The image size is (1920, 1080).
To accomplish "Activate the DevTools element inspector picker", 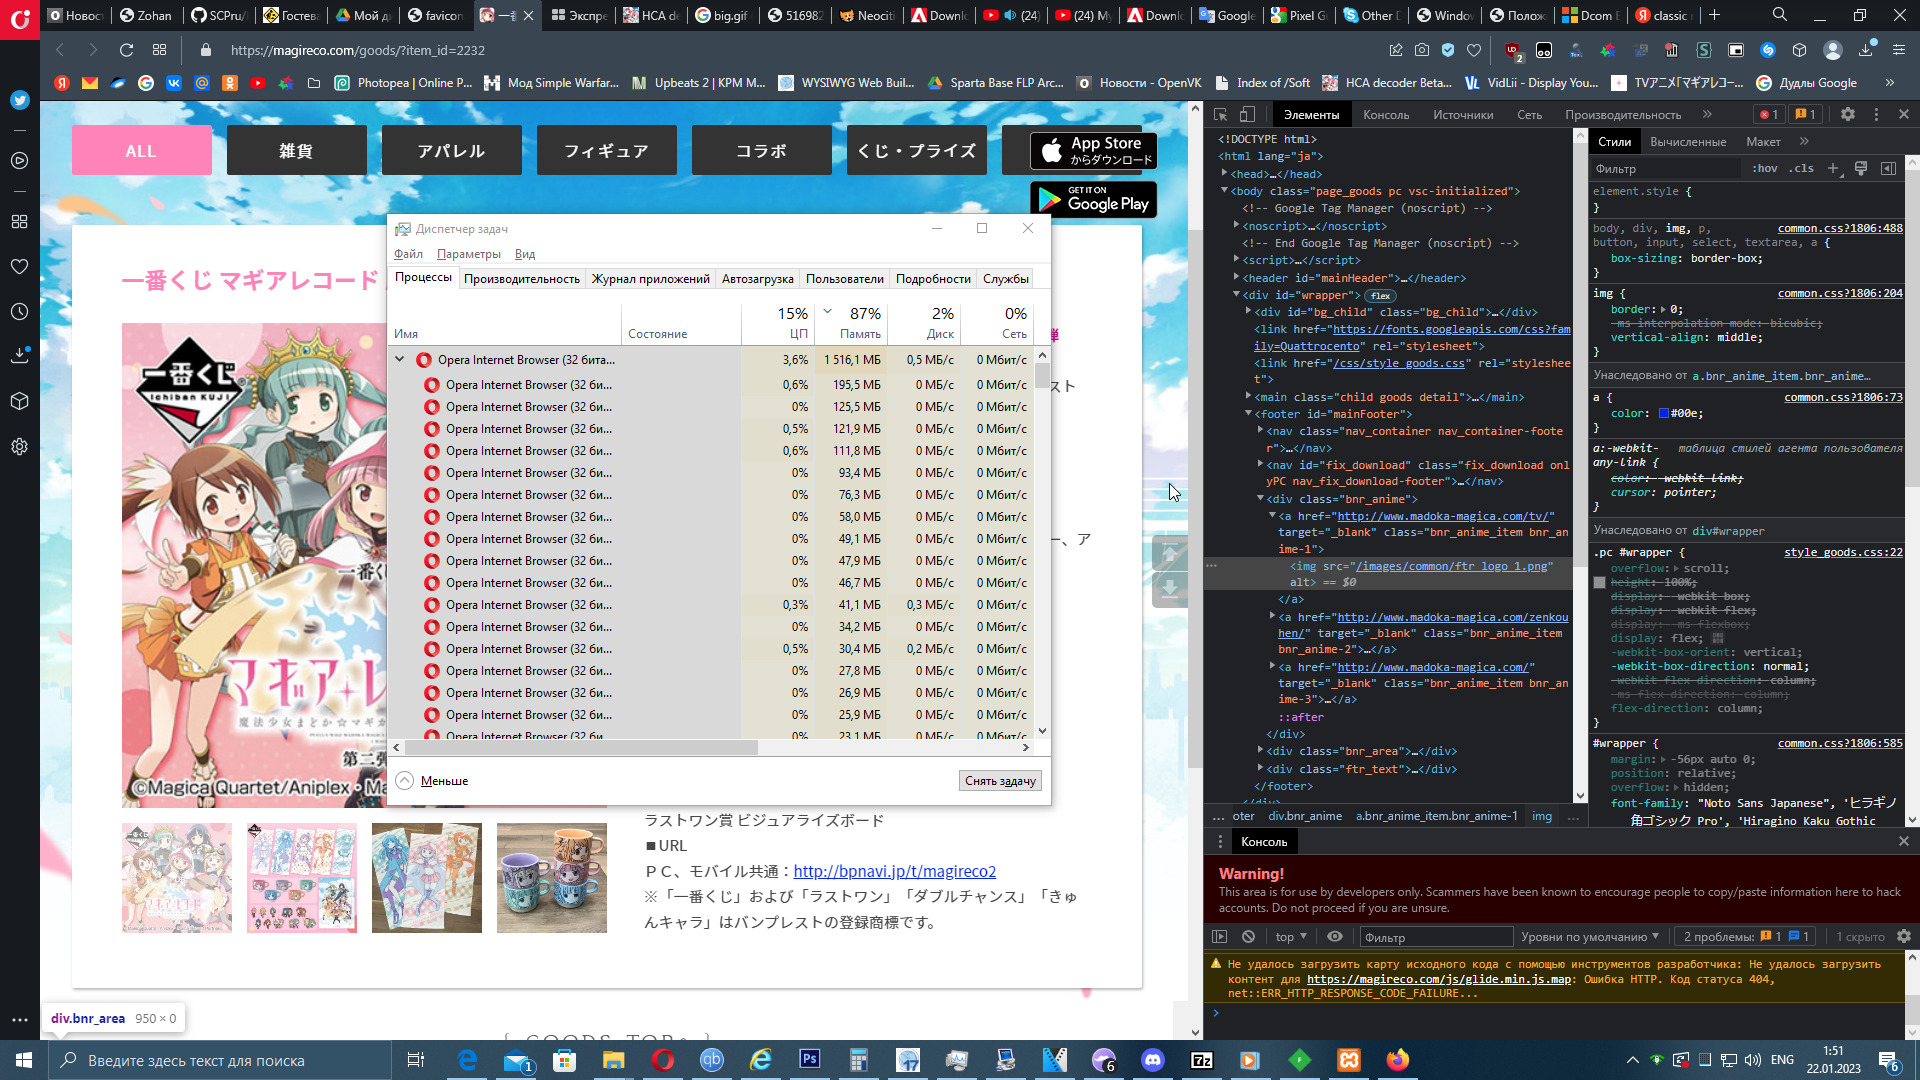I will (1221, 115).
